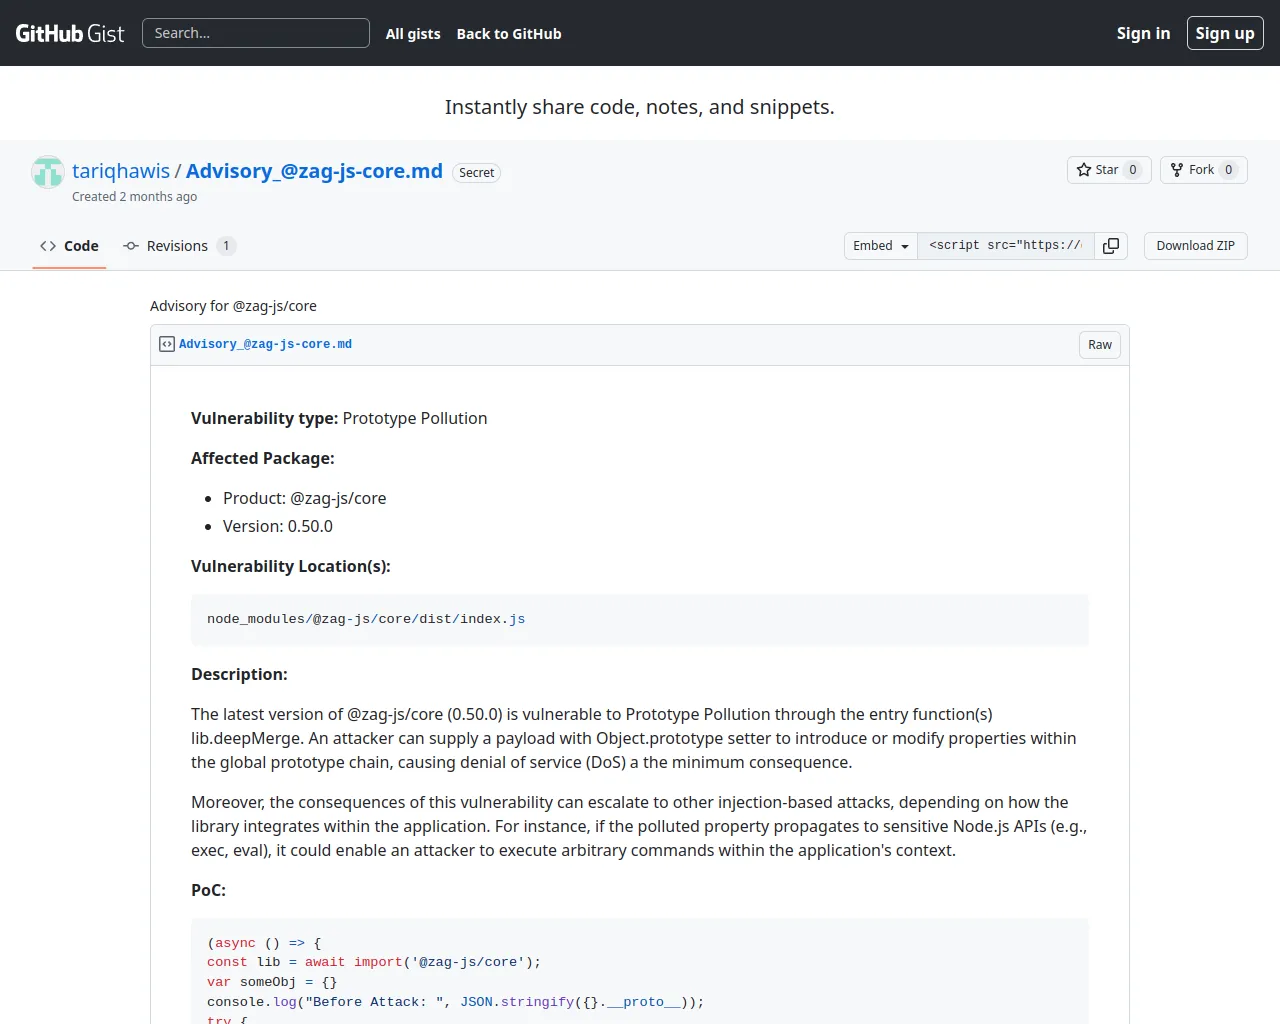
Task: Click the Secret label badge
Action: (x=477, y=173)
